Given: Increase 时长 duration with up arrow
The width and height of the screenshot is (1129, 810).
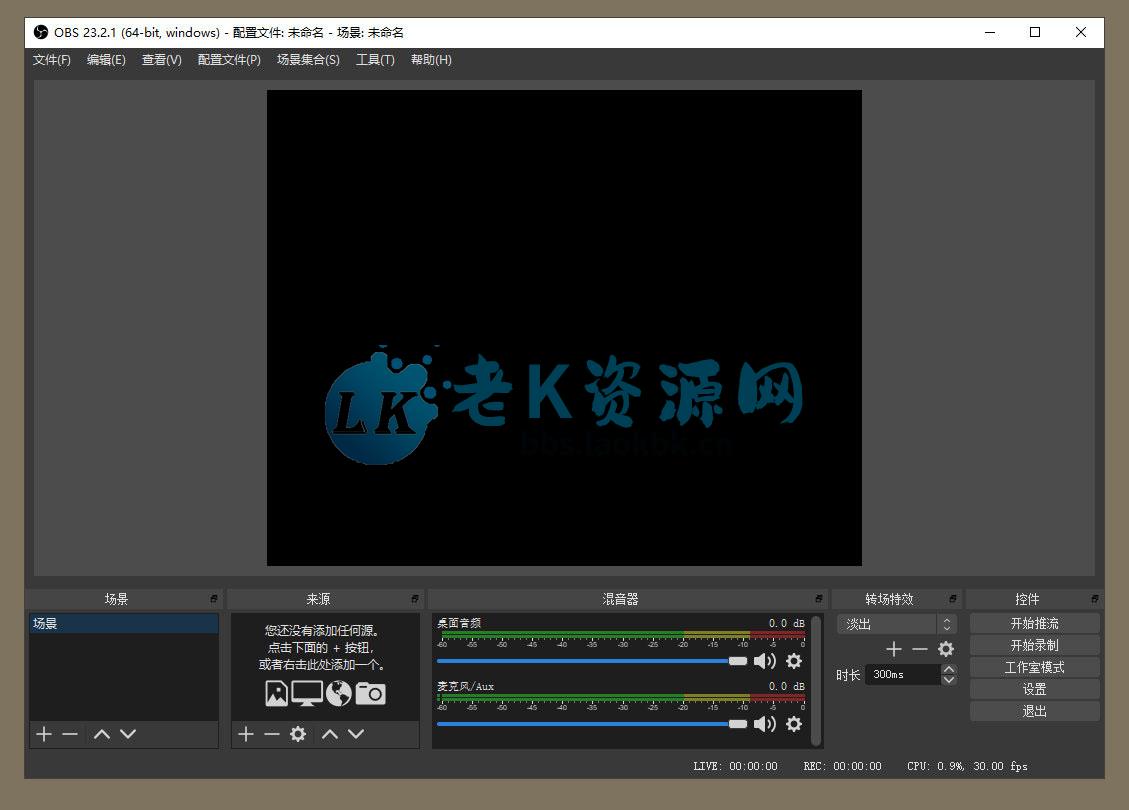Looking at the screenshot, I should click(x=949, y=670).
